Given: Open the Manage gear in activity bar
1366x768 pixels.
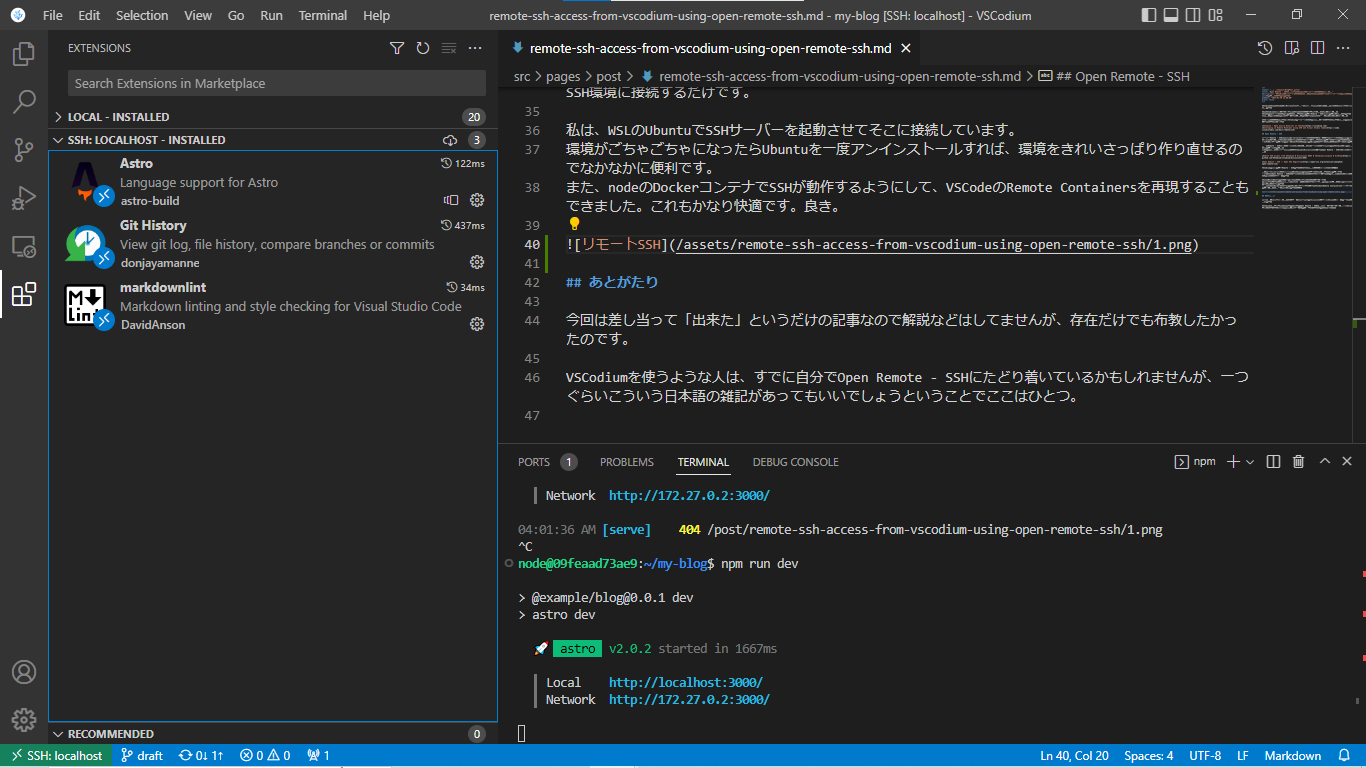Looking at the screenshot, I should click(x=24, y=720).
